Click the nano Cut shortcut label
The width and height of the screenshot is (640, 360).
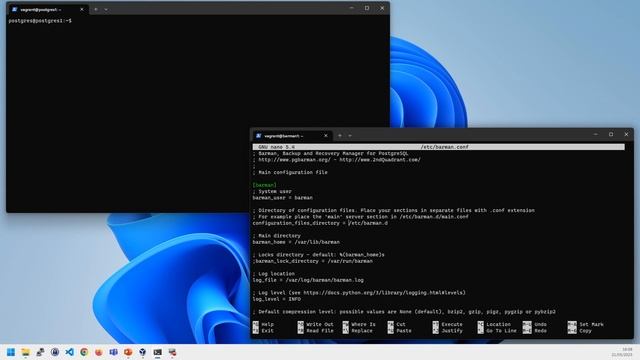[401, 324]
